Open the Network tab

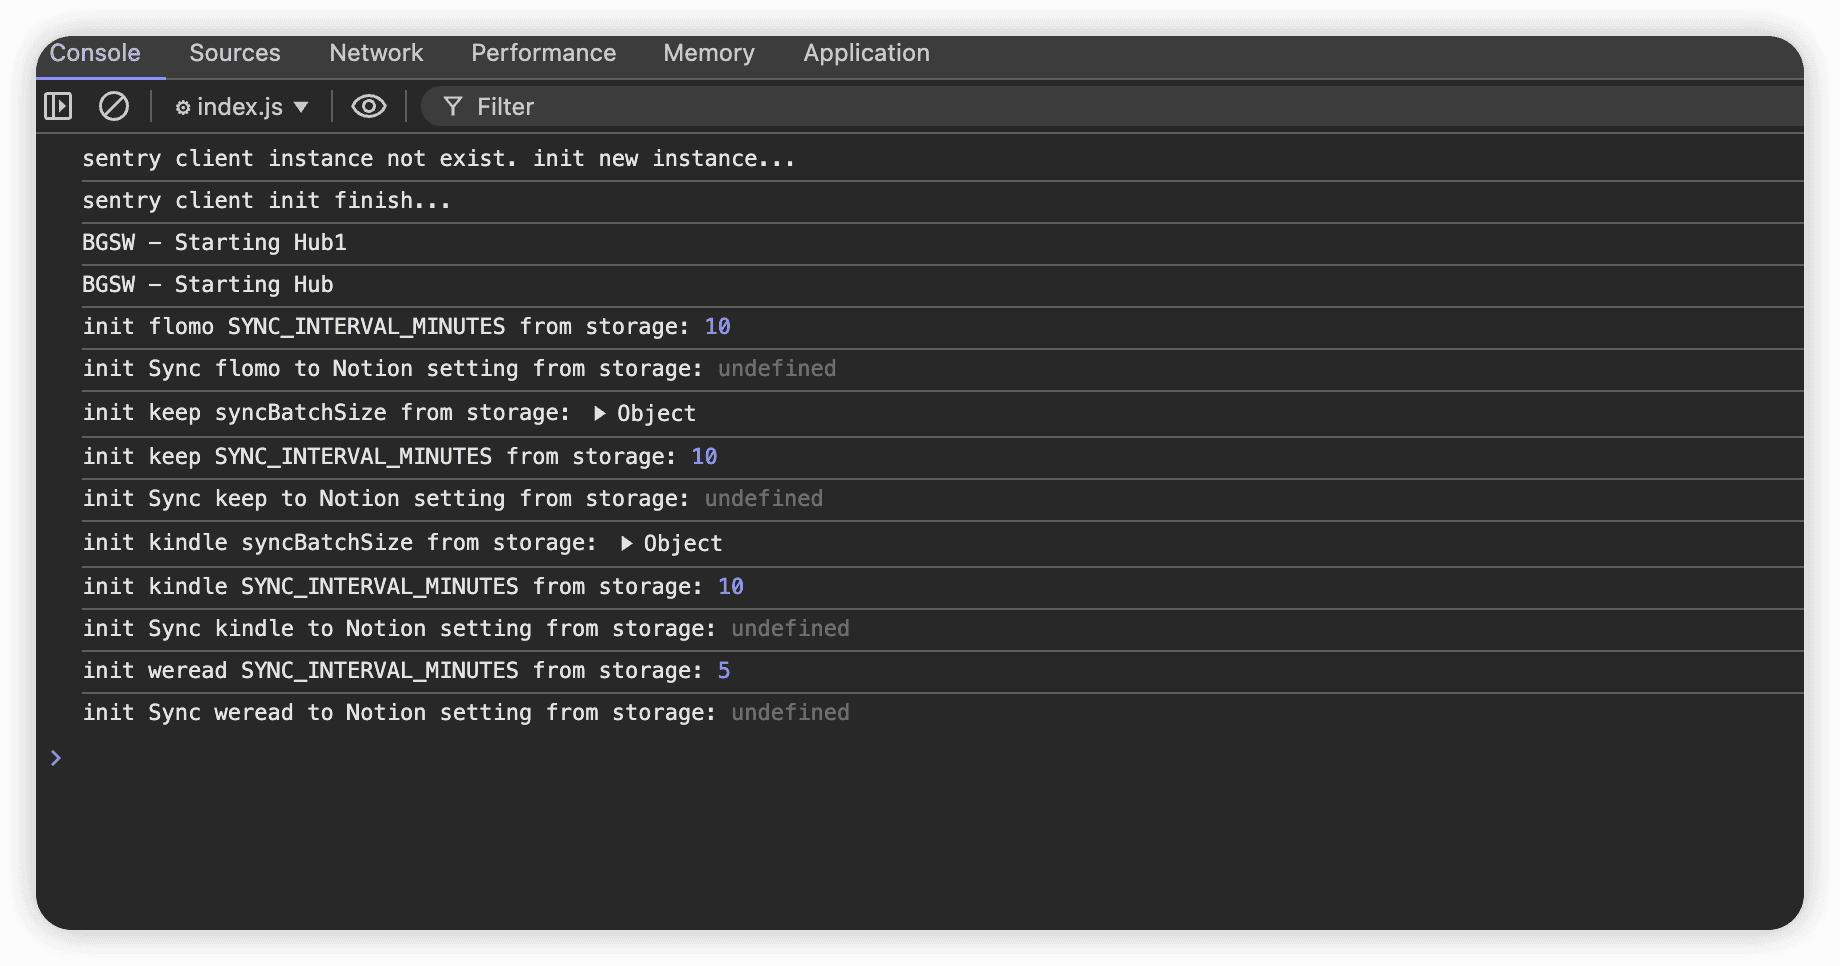376,53
